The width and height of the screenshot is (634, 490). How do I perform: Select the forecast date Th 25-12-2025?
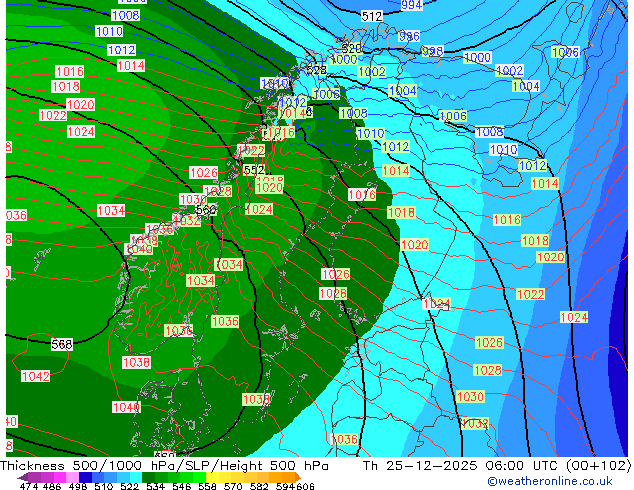(x=420, y=466)
